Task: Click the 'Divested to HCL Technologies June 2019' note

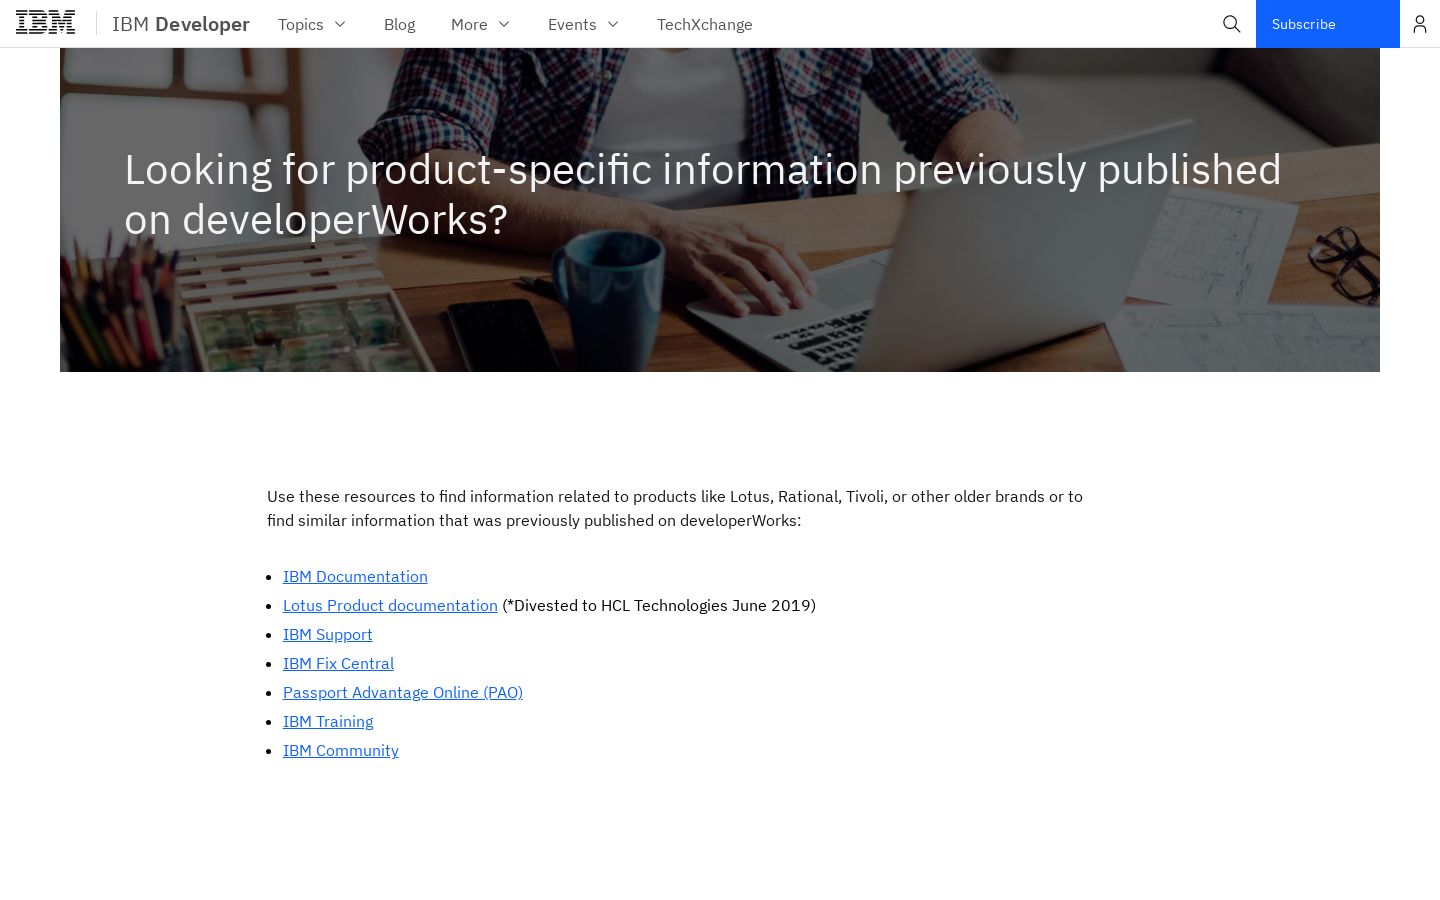Action: 659,605
